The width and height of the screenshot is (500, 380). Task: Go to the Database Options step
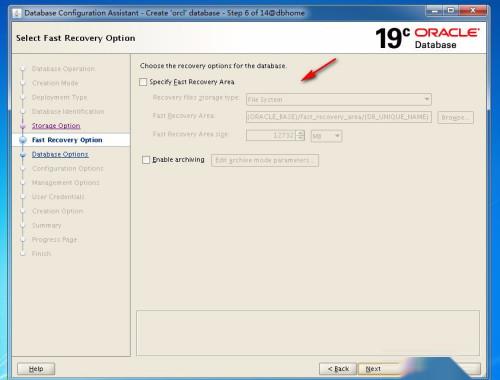pyautogui.click(x=60, y=154)
